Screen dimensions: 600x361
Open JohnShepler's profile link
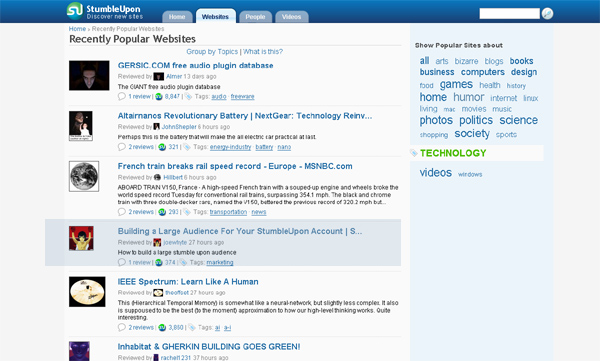pyautogui.click(x=179, y=127)
